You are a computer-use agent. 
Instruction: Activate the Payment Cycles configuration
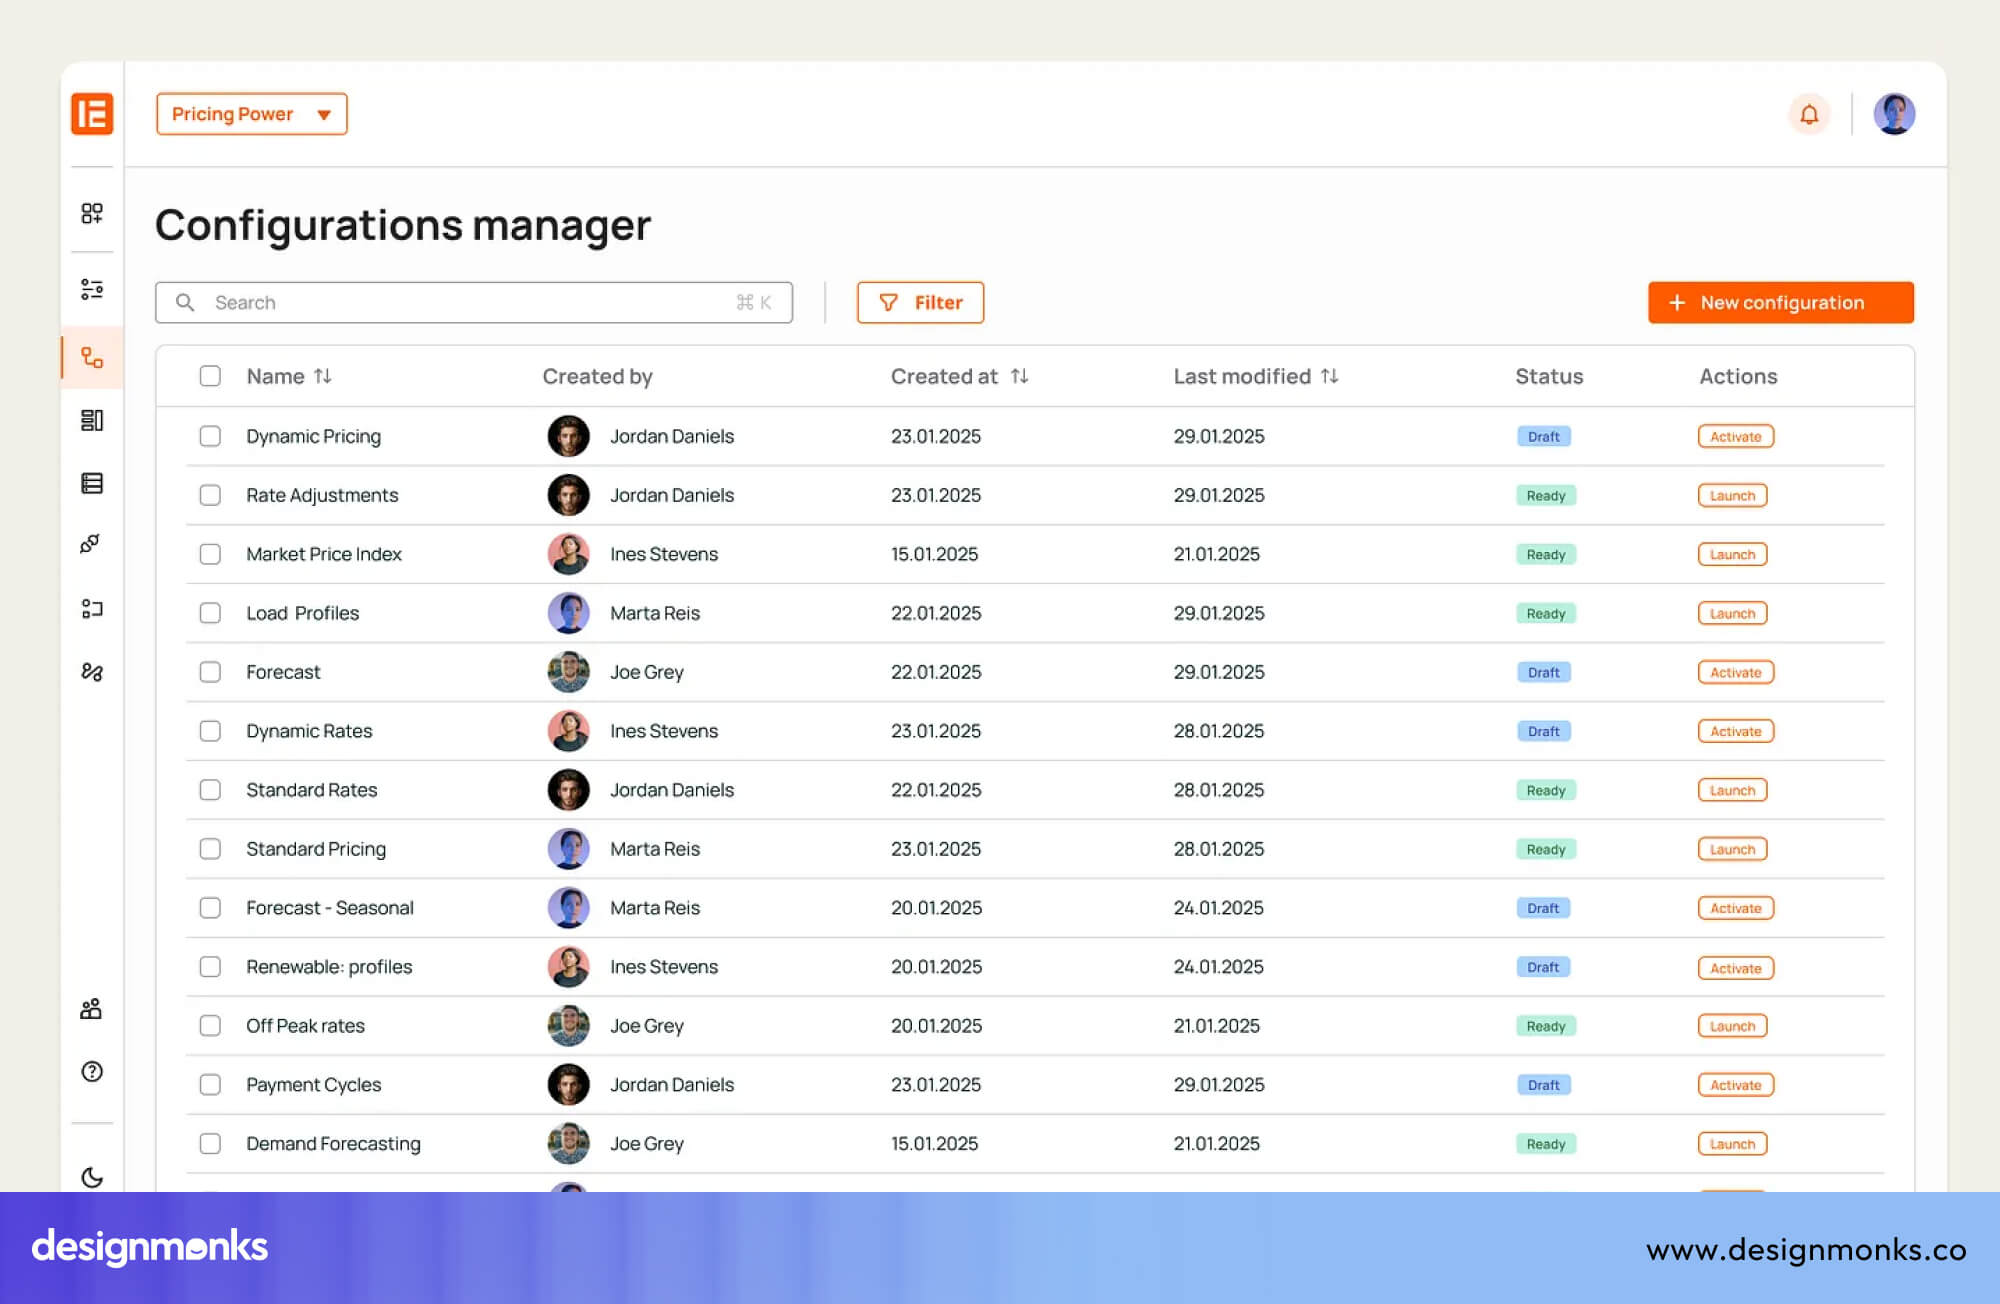click(x=1736, y=1085)
